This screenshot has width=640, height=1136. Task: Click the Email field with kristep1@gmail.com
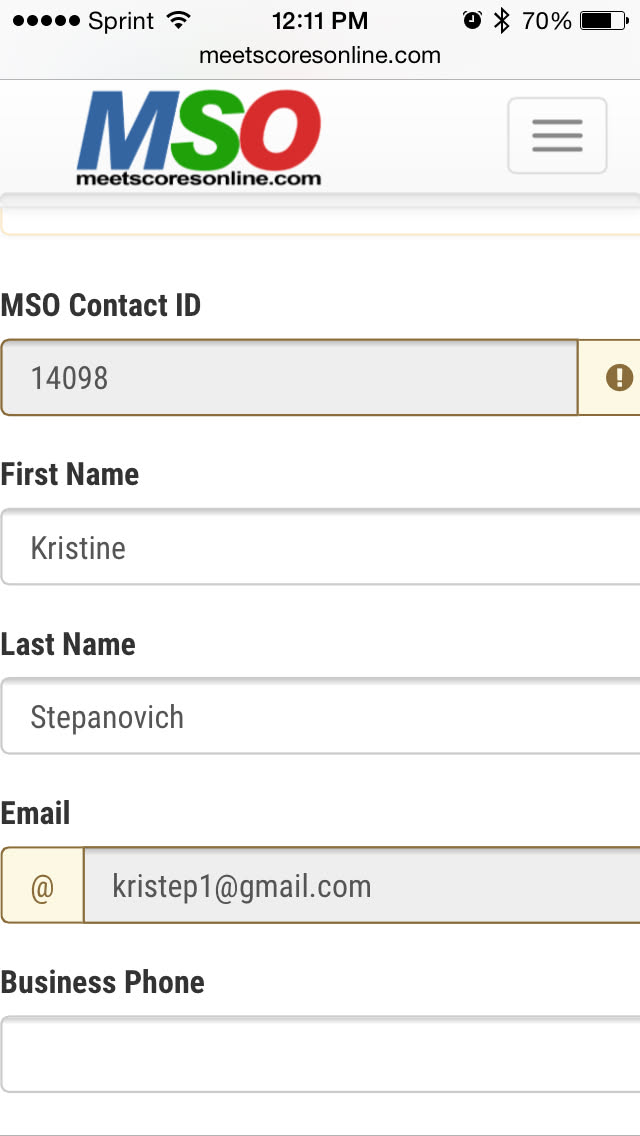[360, 886]
